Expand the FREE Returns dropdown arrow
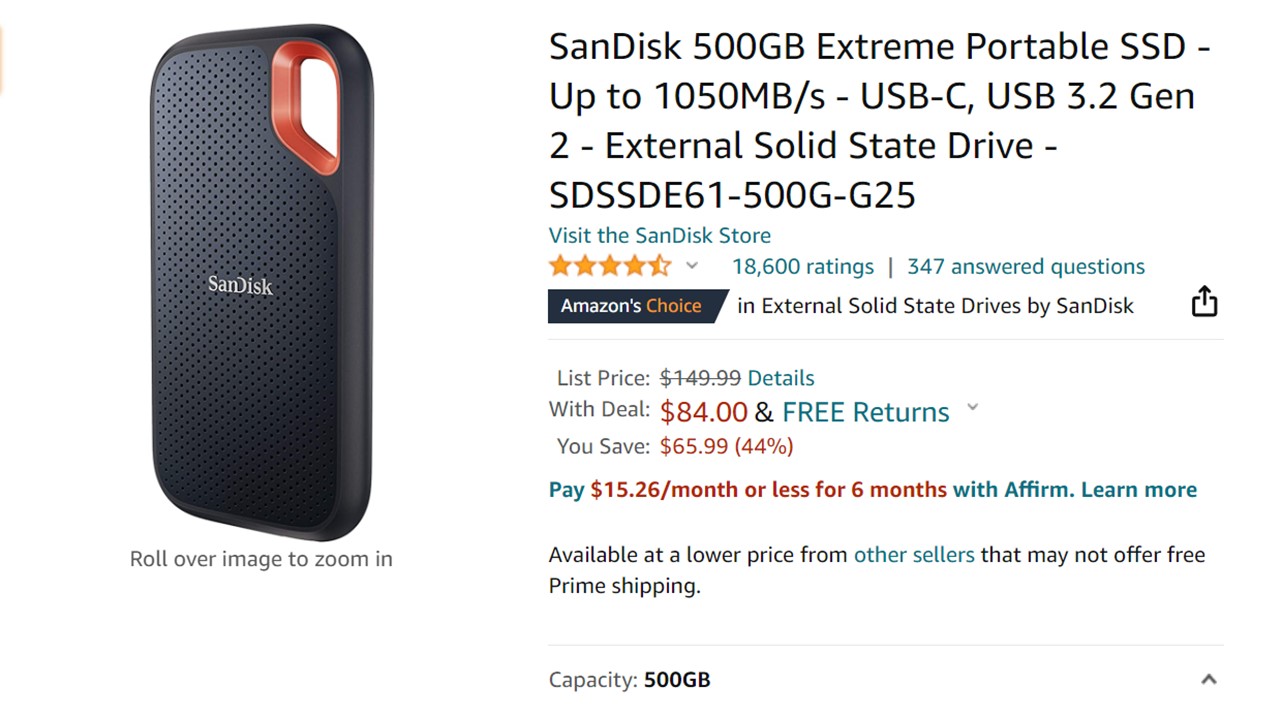Image resolution: width=1263 pixels, height=710 pixels. click(x=972, y=408)
